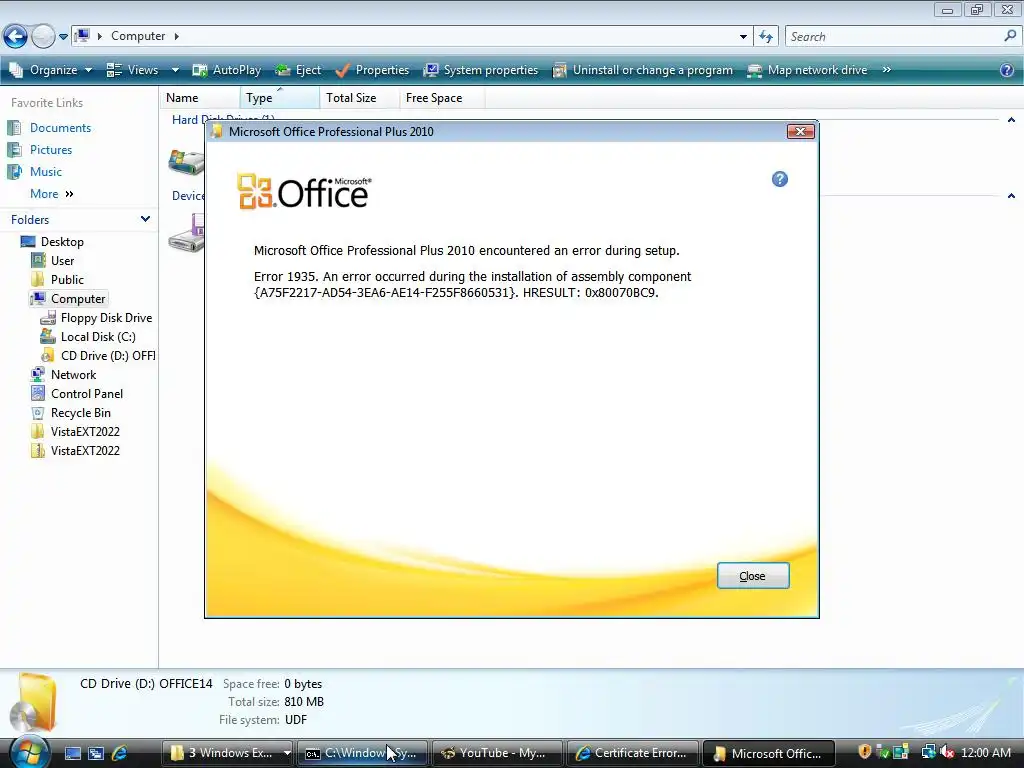The height and width of the screenshot is (768, 1024).
Task: Click the Views toolbar button
Action: [133, 70]
